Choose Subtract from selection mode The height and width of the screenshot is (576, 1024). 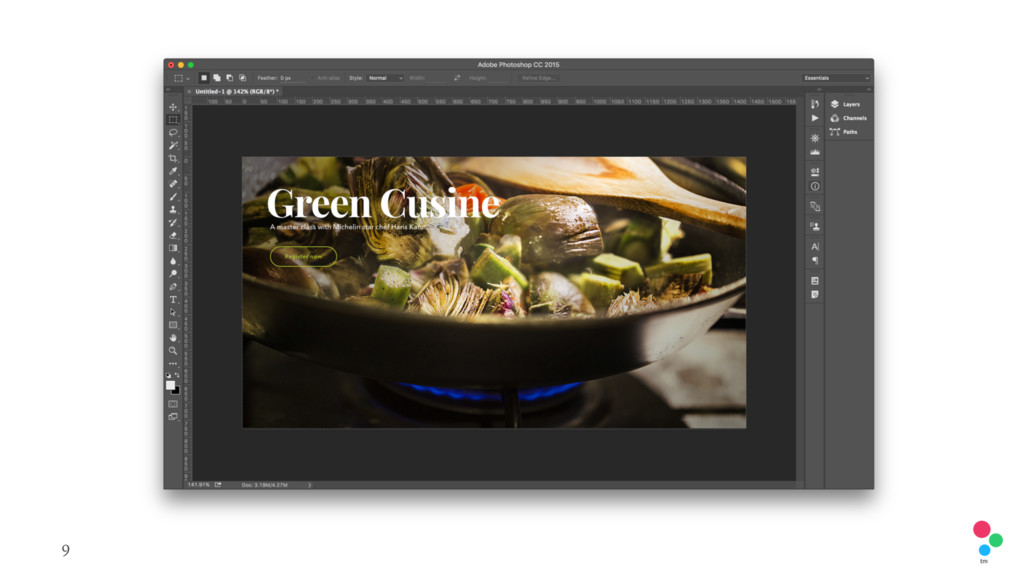tap(229, 78)
